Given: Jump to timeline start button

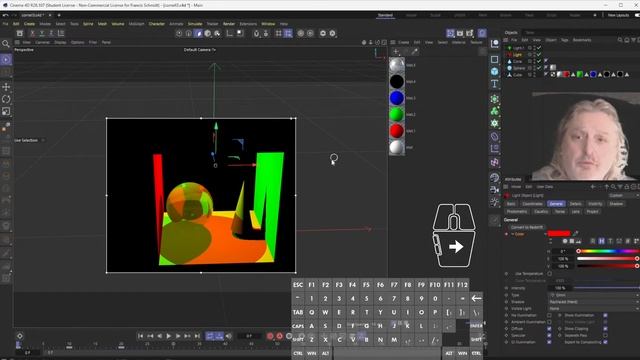Looking at the screenshot, I should click(140, 336).
